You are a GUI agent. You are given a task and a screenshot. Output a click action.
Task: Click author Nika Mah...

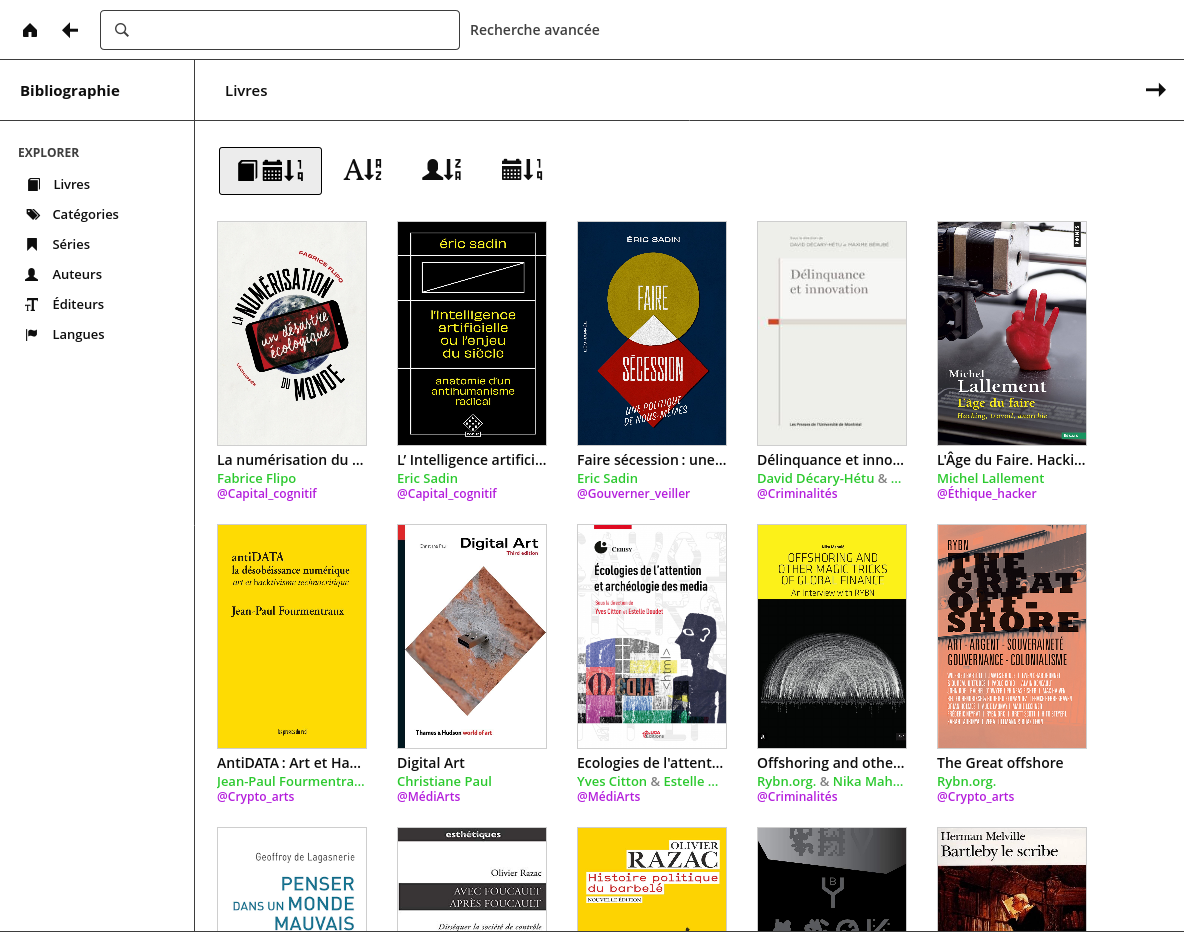point(868,781)
